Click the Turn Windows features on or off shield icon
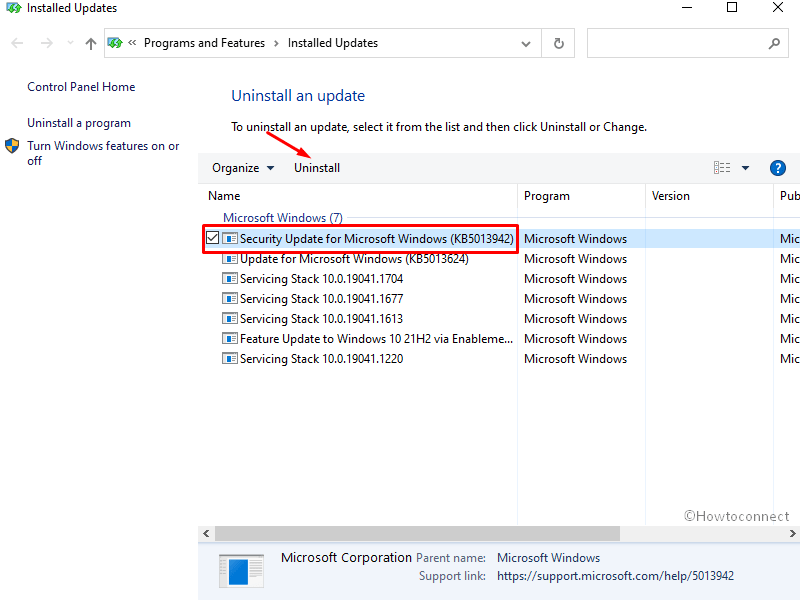 (12, 145)
